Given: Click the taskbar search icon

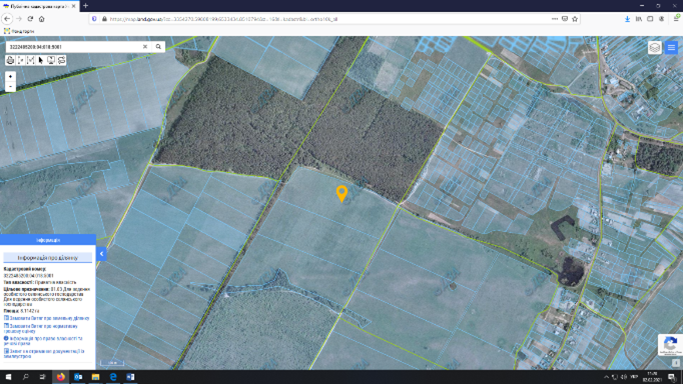Looking at the screenshot, I should click(x=25, y=377).
